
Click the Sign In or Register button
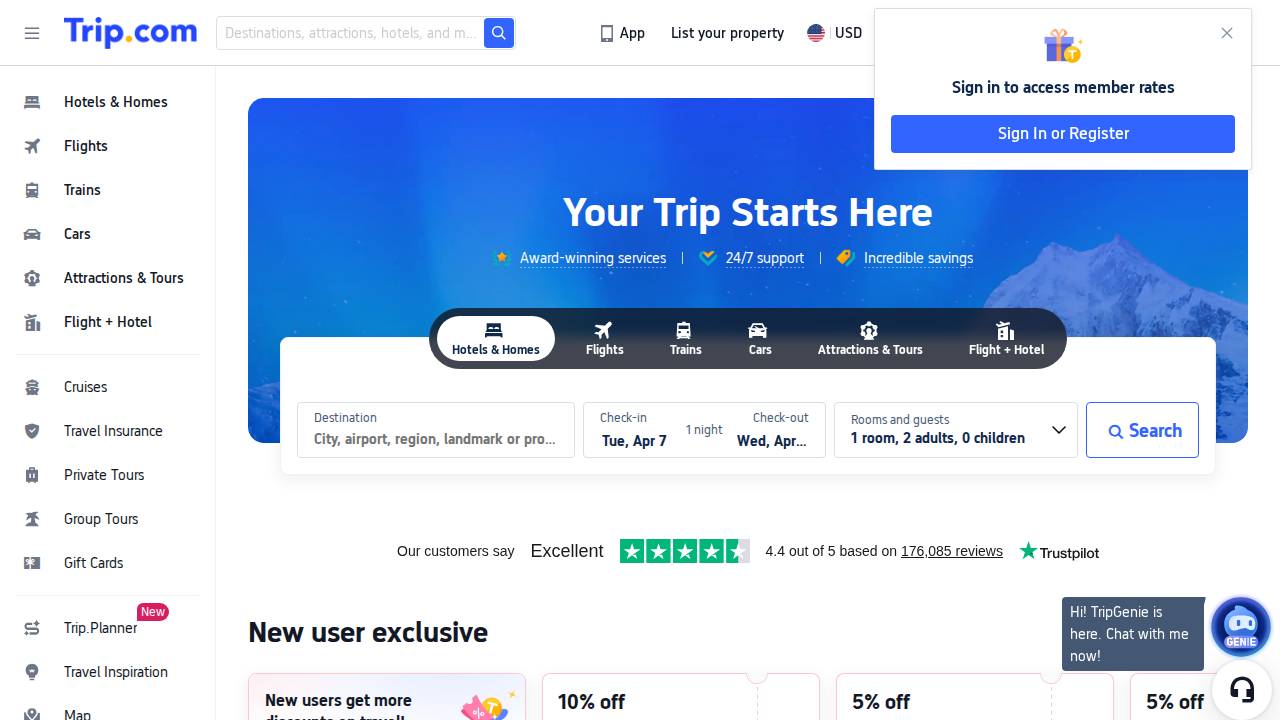pos(1062,134)
